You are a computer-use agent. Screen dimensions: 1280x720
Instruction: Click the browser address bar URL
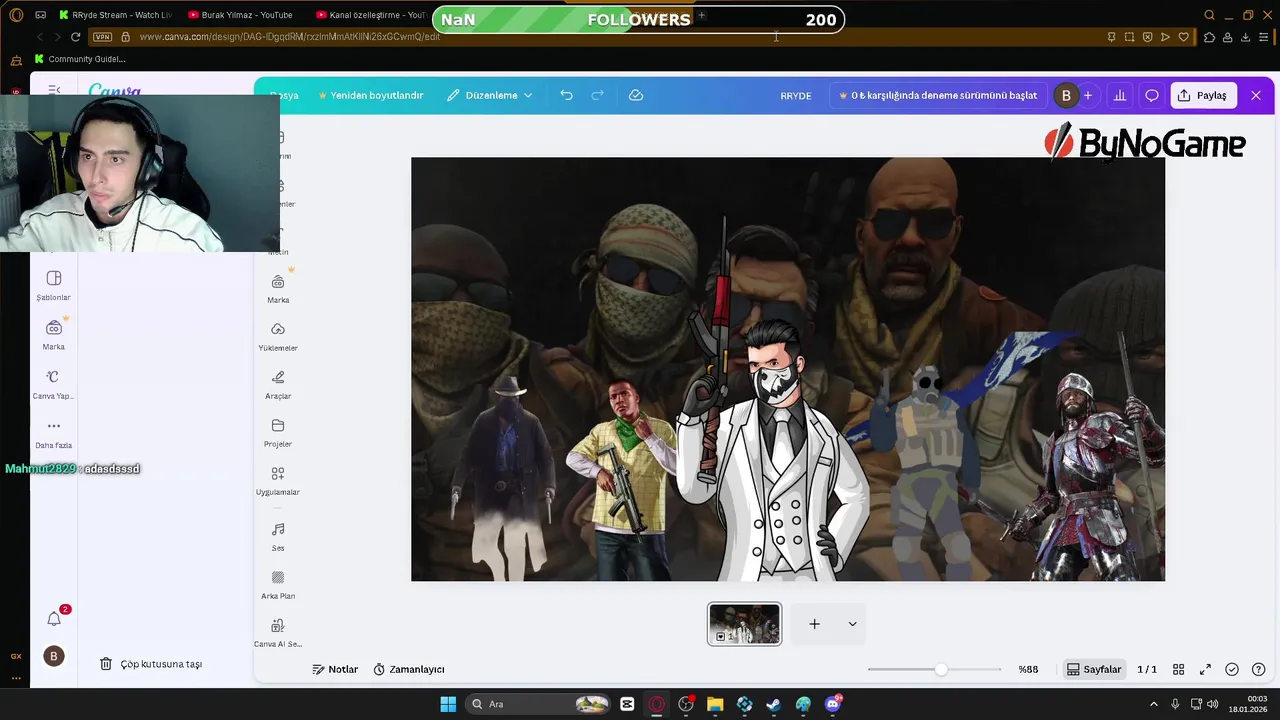point(290,37)
